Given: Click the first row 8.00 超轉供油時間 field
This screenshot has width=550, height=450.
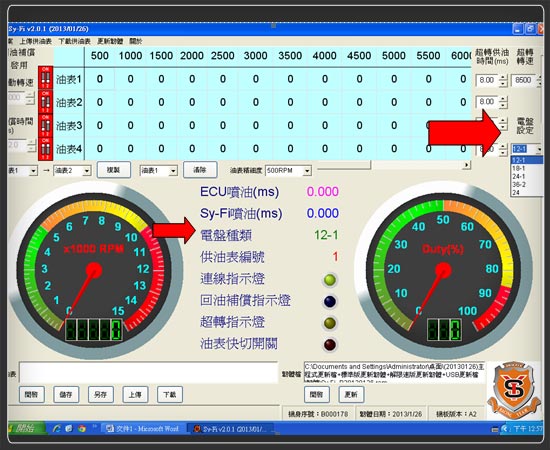Looking at the screenshot, I should coord(487,80).
